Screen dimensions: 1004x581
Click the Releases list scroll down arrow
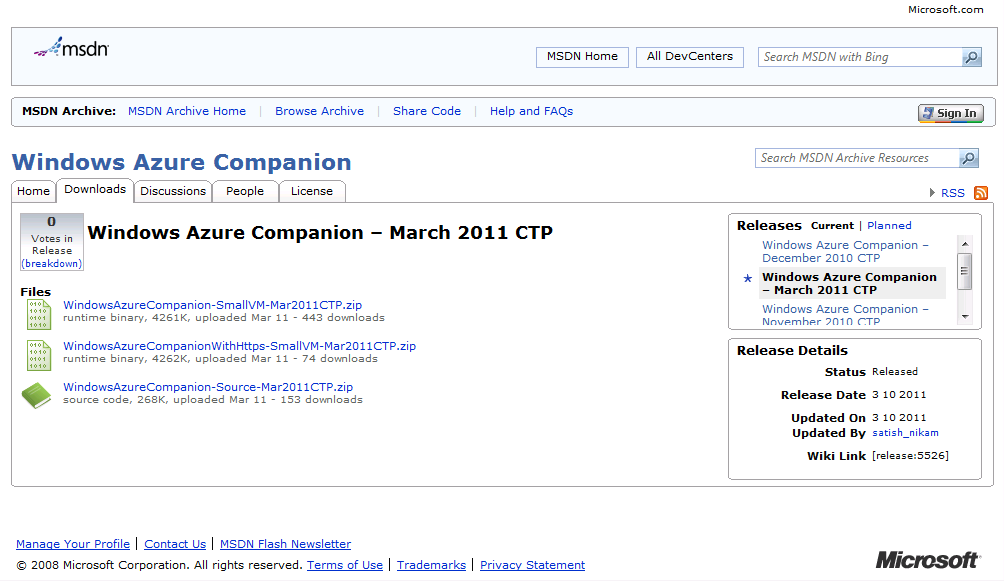[x=965, y=317]
